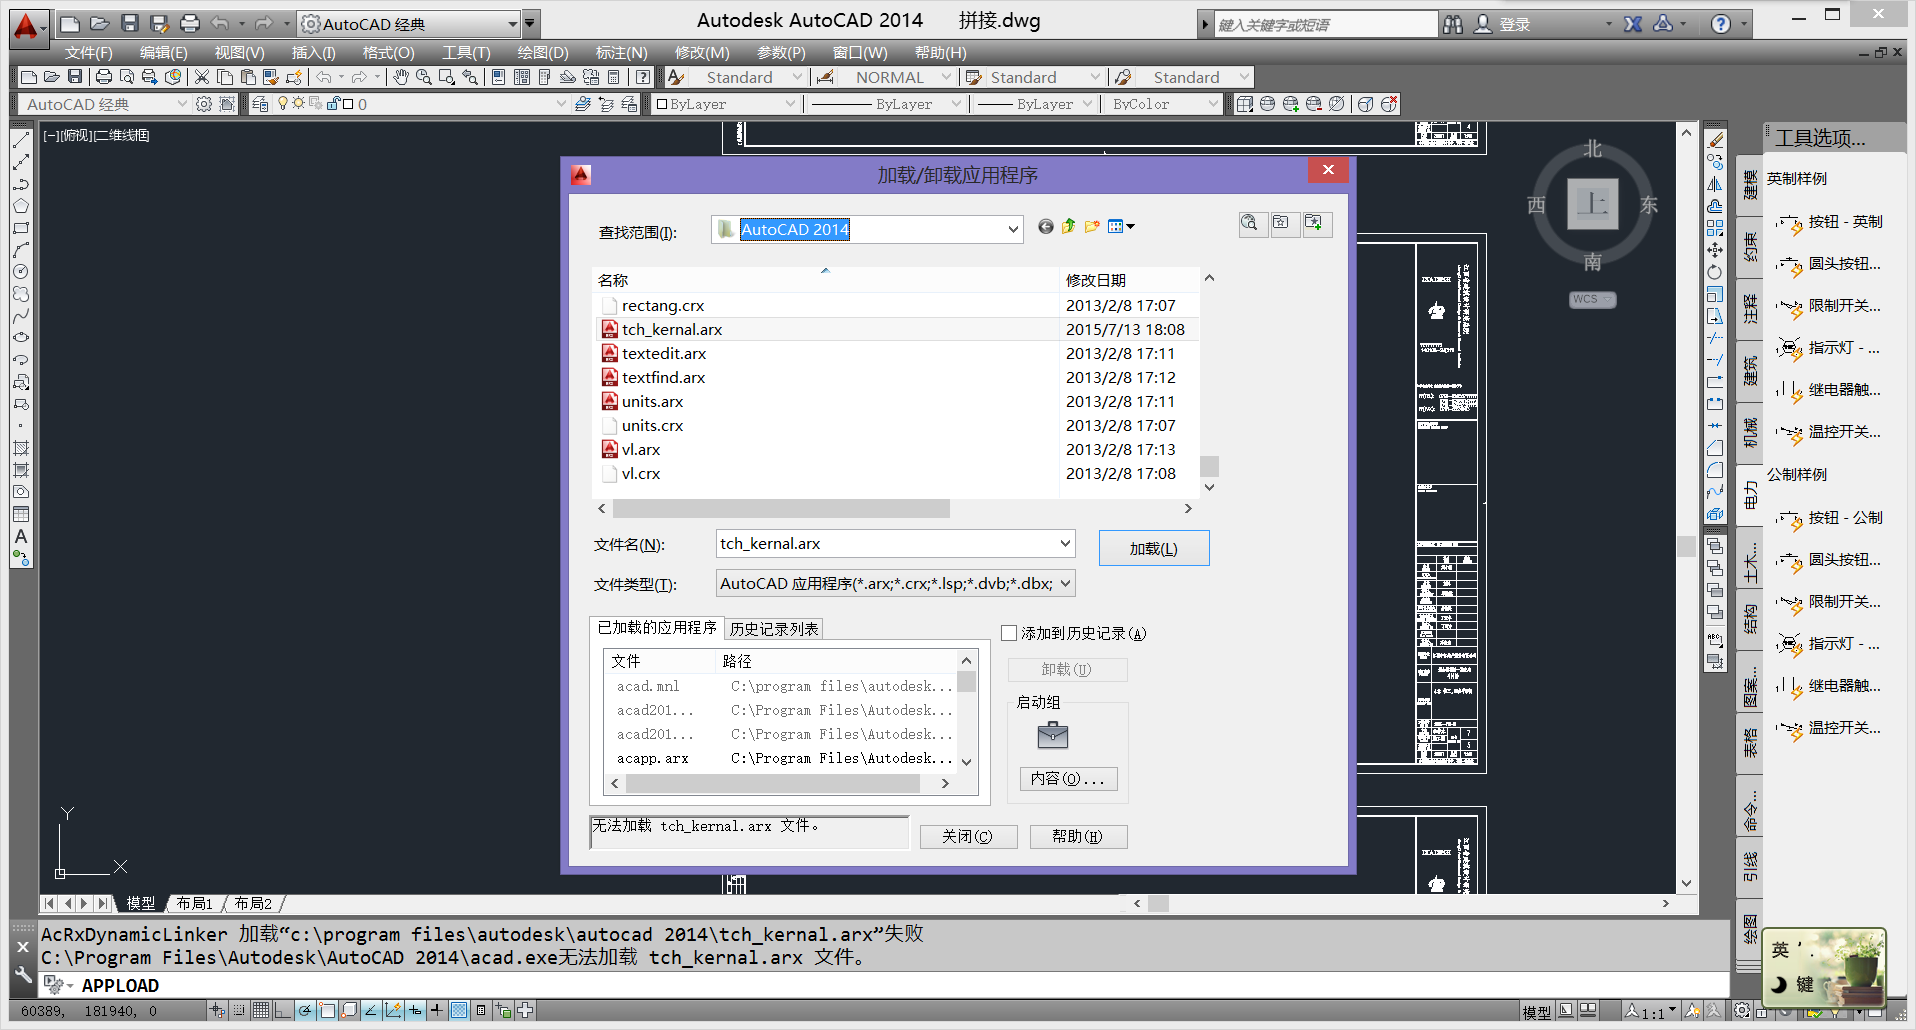The height and width of the screenshot is (1030, 1916).
Task: Click the Startup Suite briefcase icon
Action: point(1053,736)
